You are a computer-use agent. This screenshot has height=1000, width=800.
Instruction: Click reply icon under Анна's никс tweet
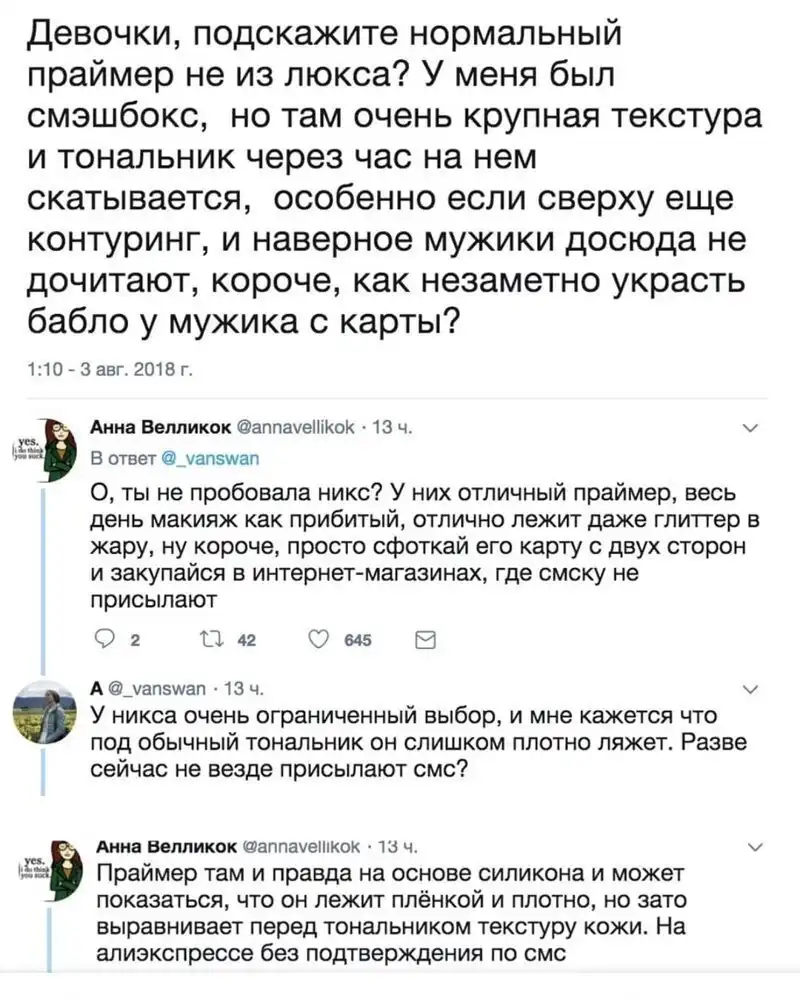point(99,640)
